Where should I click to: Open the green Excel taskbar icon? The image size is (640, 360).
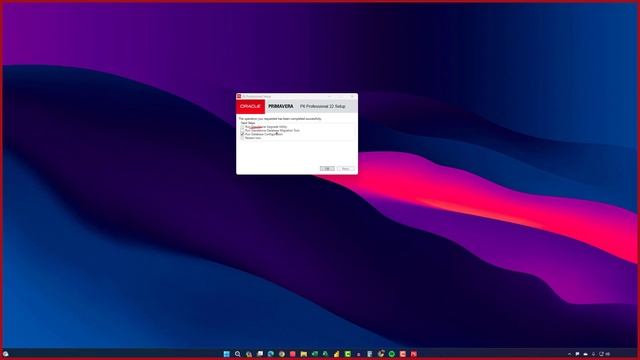315,354
